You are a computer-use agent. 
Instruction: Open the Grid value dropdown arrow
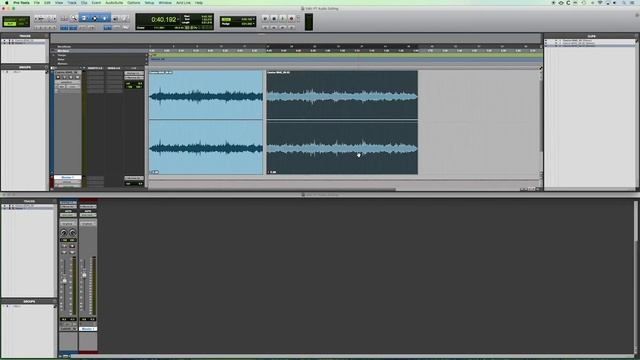[x=254, y=19]
